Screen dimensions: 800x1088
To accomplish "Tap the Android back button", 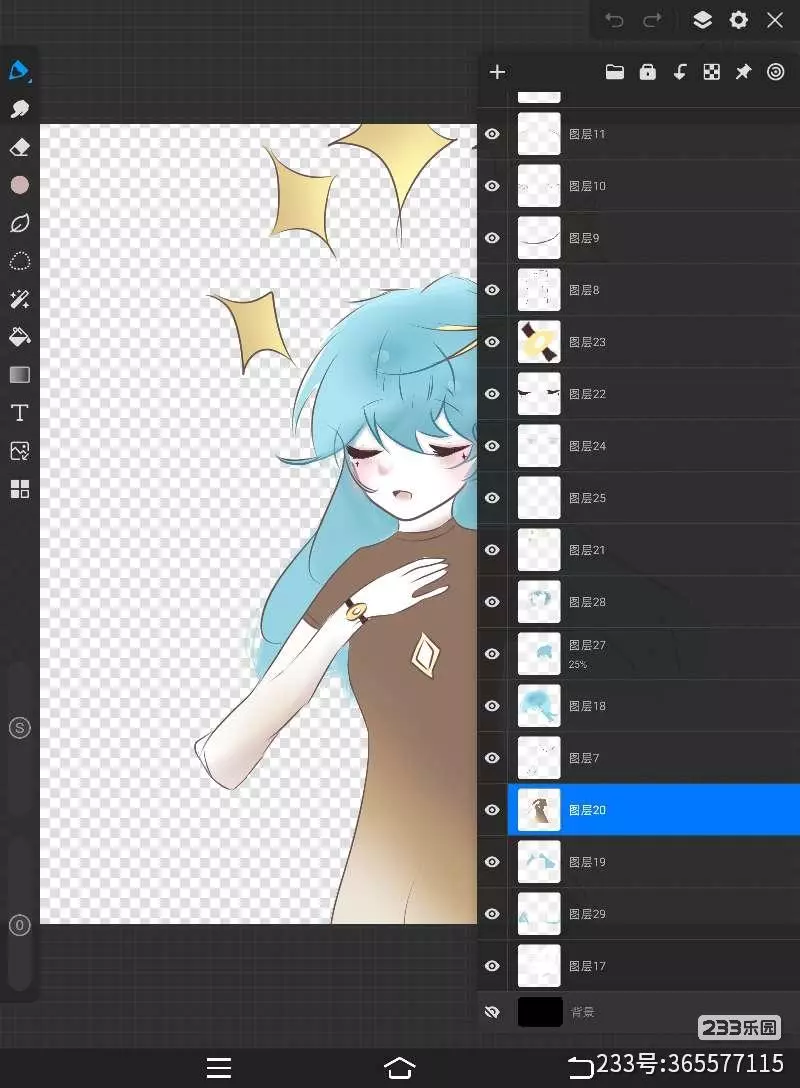I will coord(580,1068).
